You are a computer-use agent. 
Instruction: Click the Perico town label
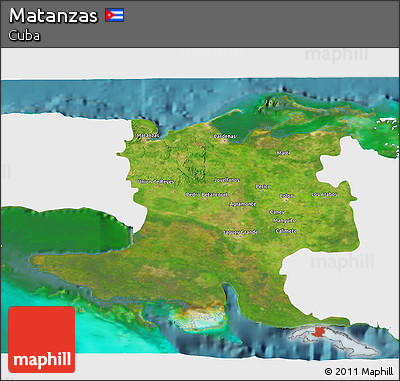tap(263, 187)
